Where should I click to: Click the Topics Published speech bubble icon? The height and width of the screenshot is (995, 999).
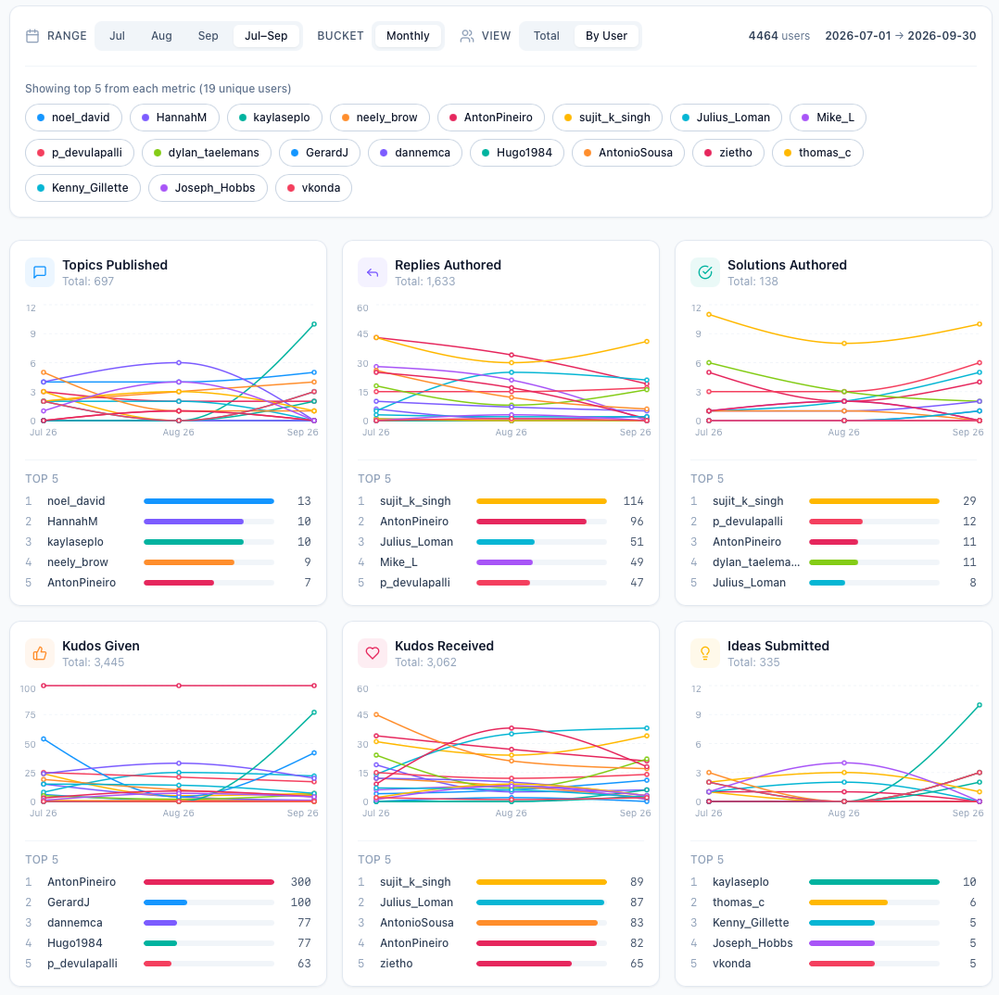40,272
